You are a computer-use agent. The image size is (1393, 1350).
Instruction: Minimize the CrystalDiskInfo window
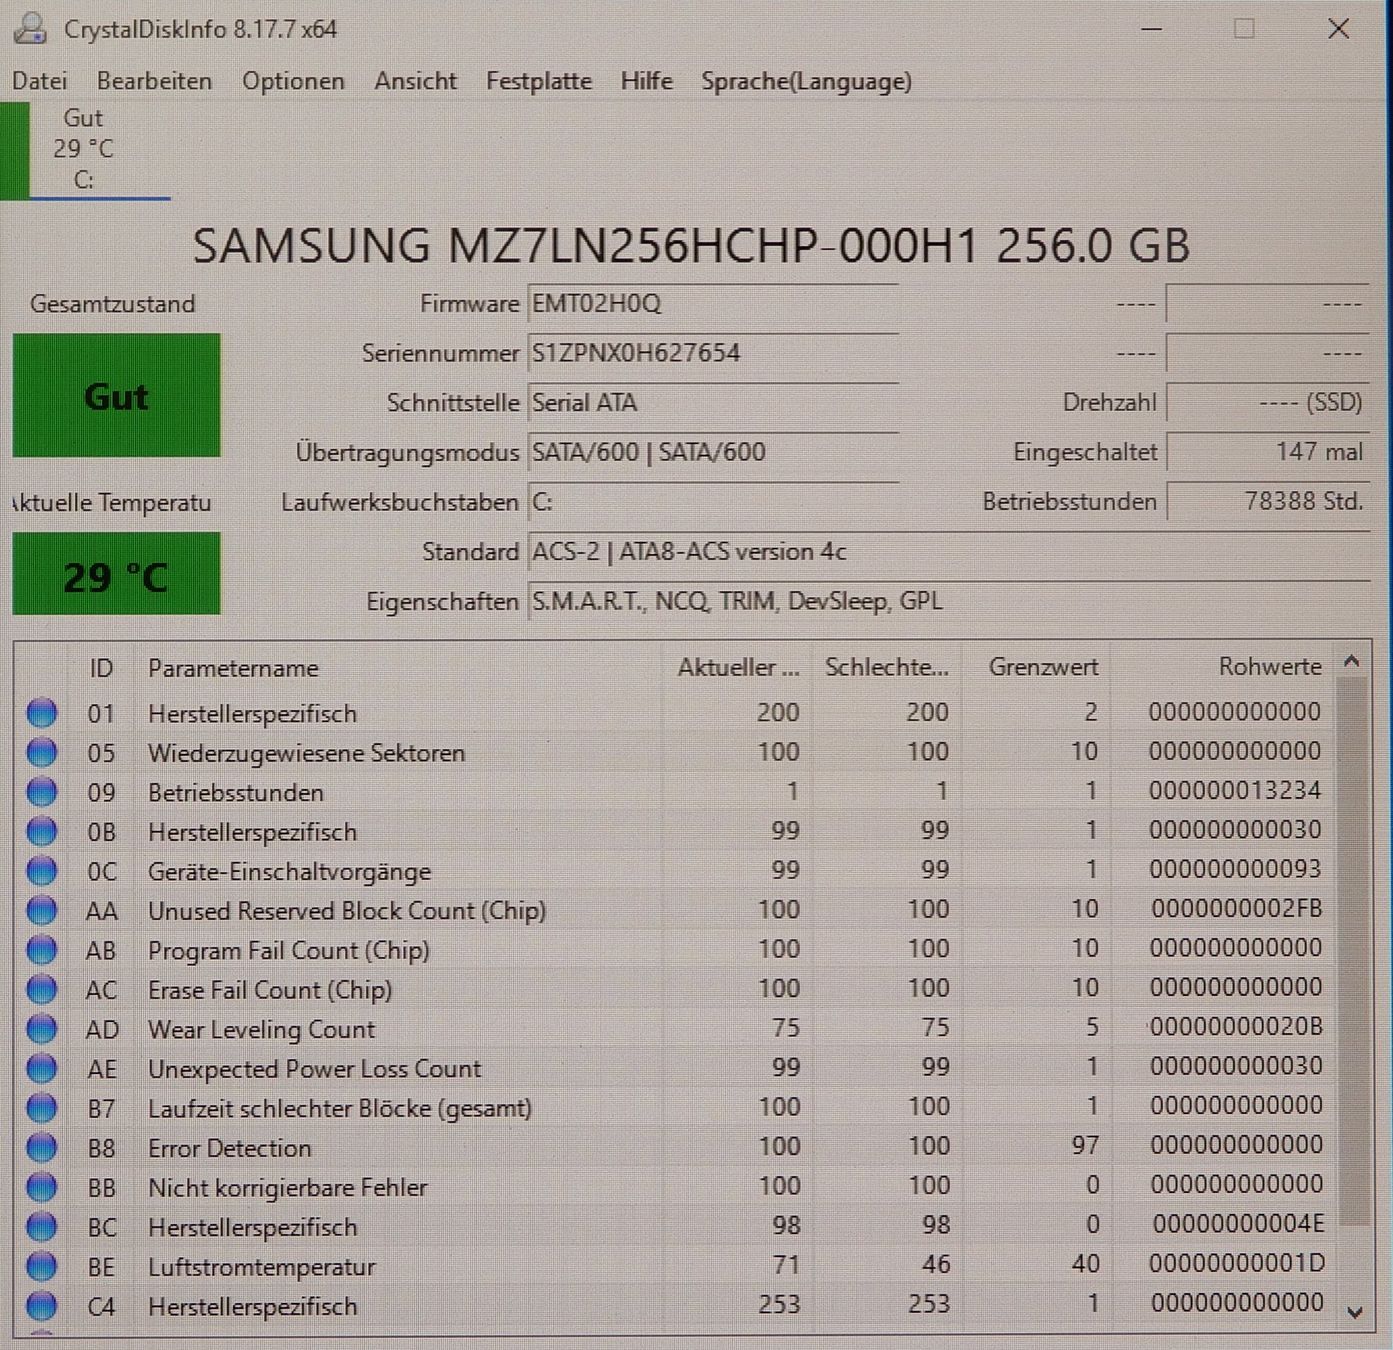click(1151, 29)
